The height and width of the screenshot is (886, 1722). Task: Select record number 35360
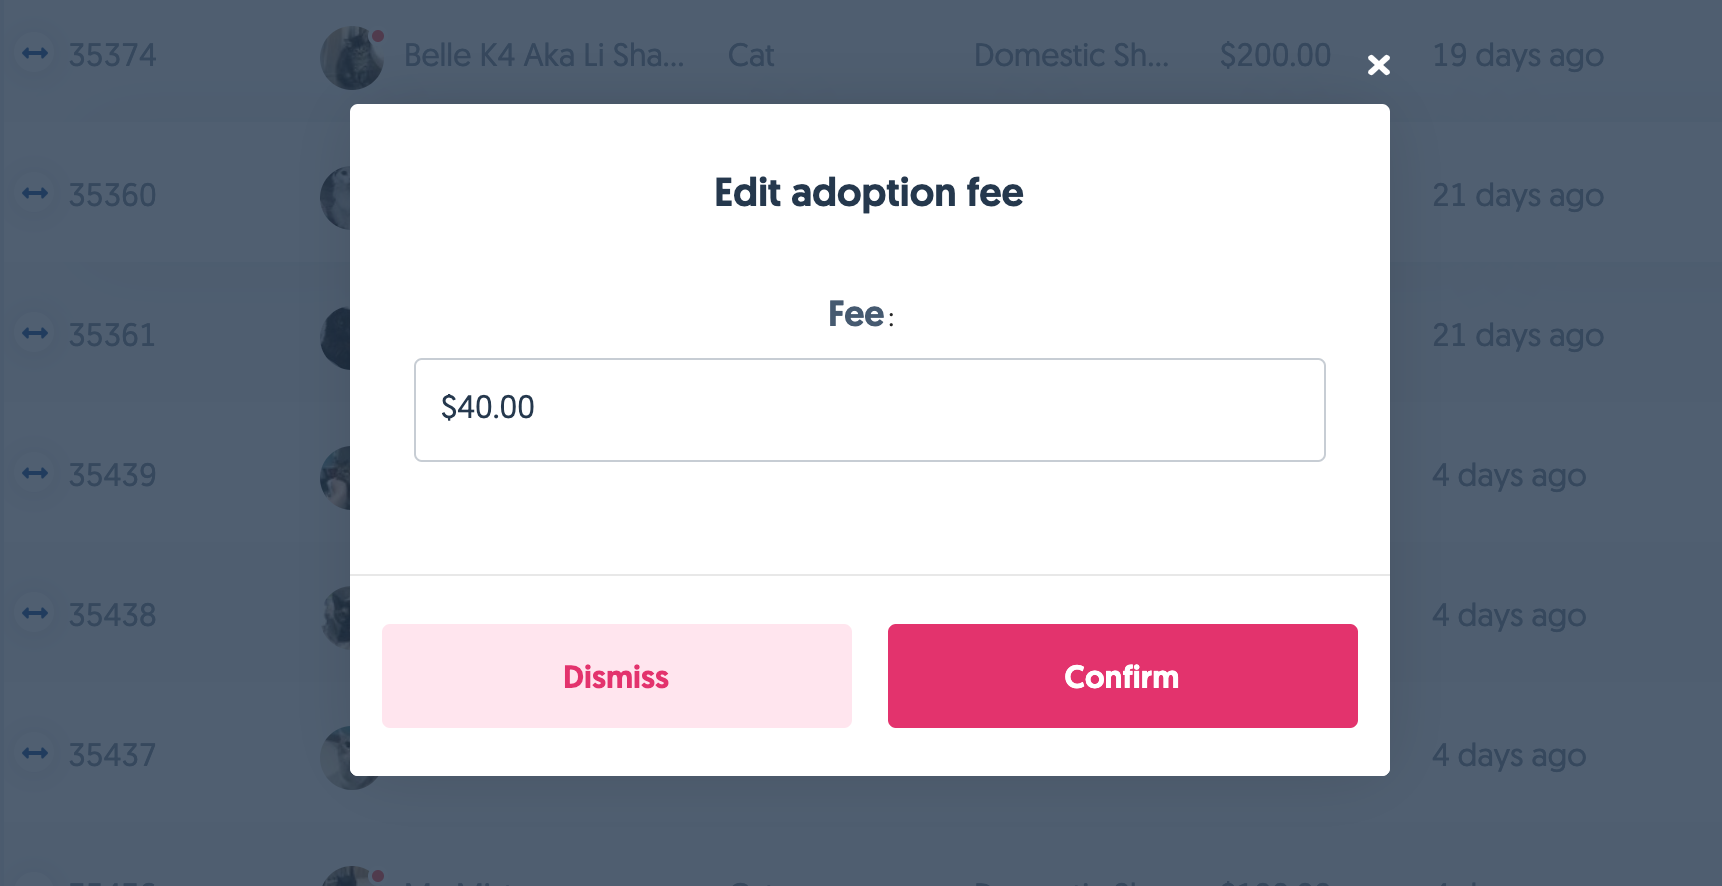pyautogui.click(x=112, y=195)
